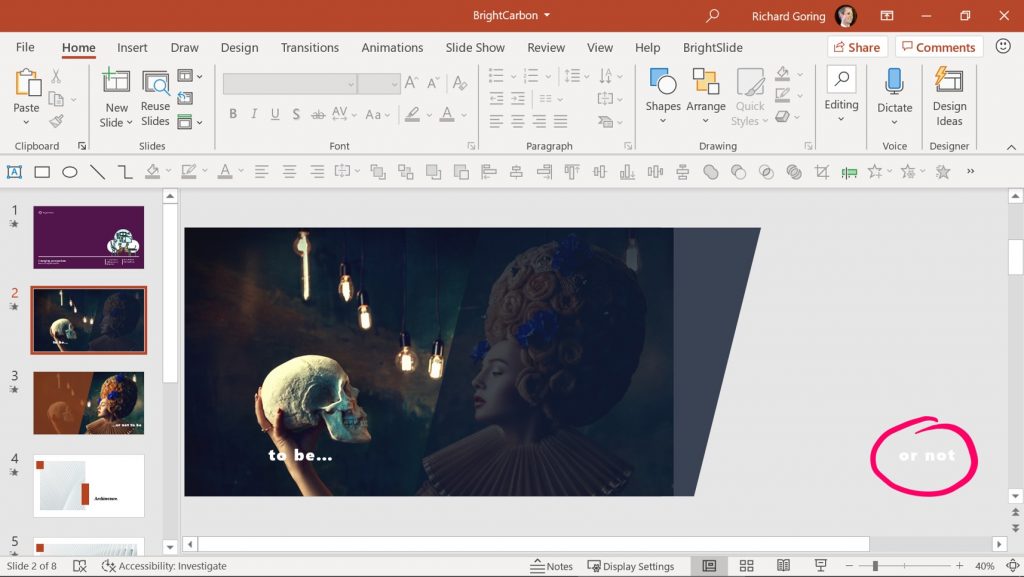Open font name combo box
The image size is (1024, 577).
point(289,84)
